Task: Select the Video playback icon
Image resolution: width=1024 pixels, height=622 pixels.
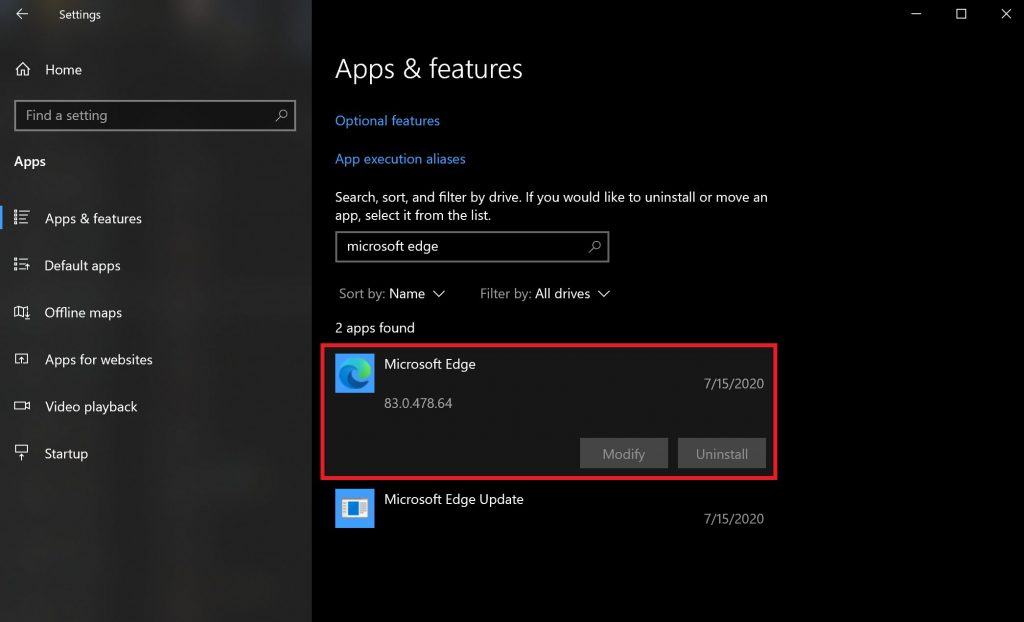Action: [x=21, y=406]
